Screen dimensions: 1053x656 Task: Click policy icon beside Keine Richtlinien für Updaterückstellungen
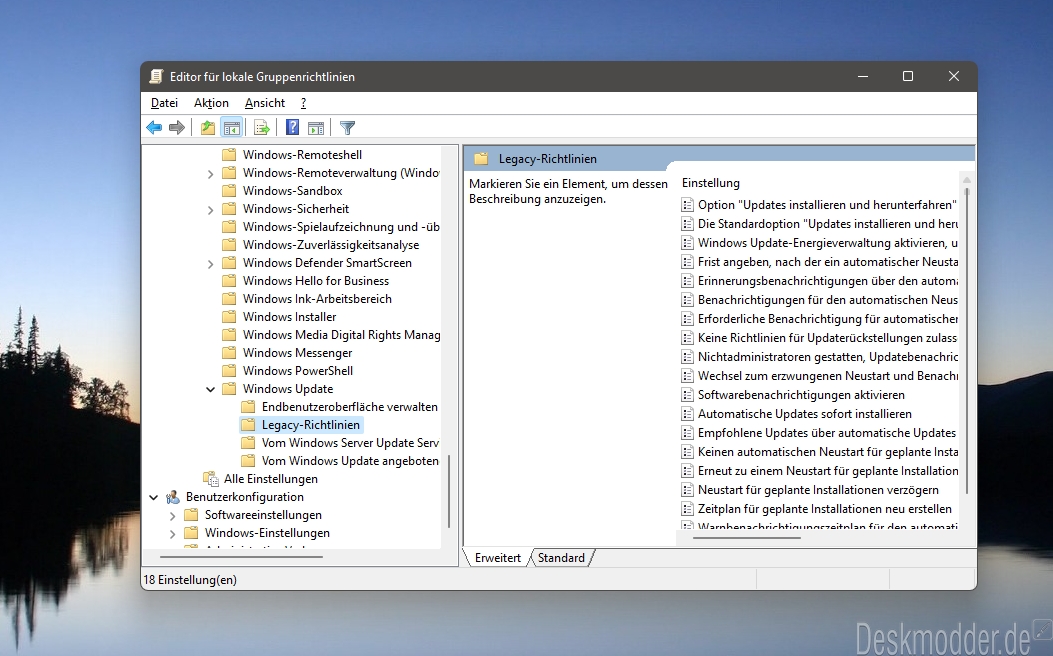[x=687, y=338]
